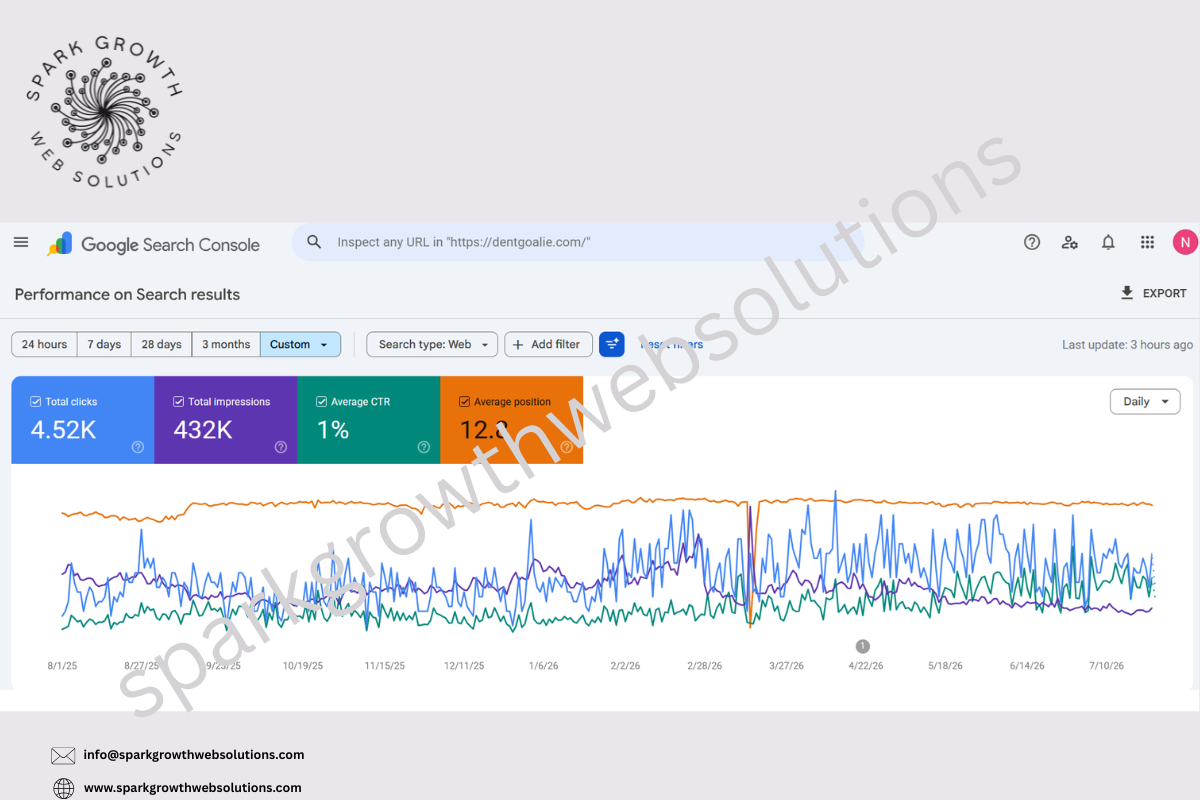Select the 28 days range
Image resolution: width=1200 pixels, height=800 pixels.
tap(161, 344)
